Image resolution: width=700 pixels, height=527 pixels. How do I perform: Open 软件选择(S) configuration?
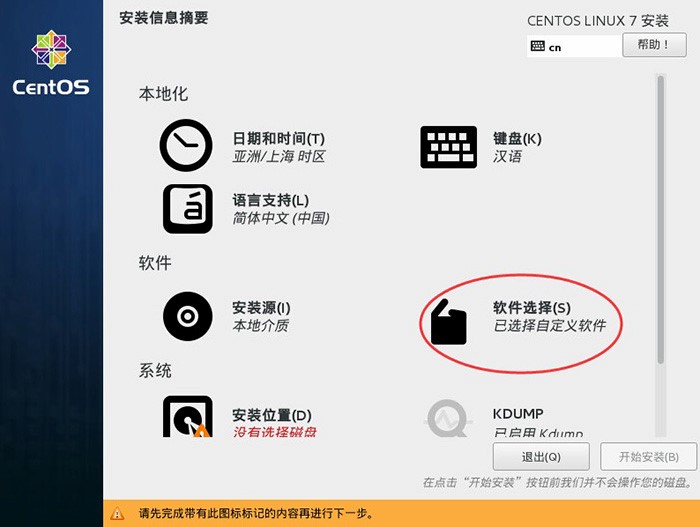(x=532, y=308)
